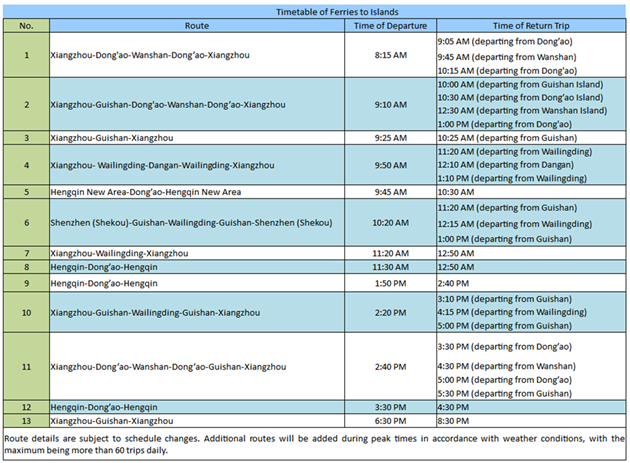The image size is (630, 463).
Task: Select route 'Hengqin New Area-Dong'ao-Hengqin New Area'
Action: tap(146, 192)
